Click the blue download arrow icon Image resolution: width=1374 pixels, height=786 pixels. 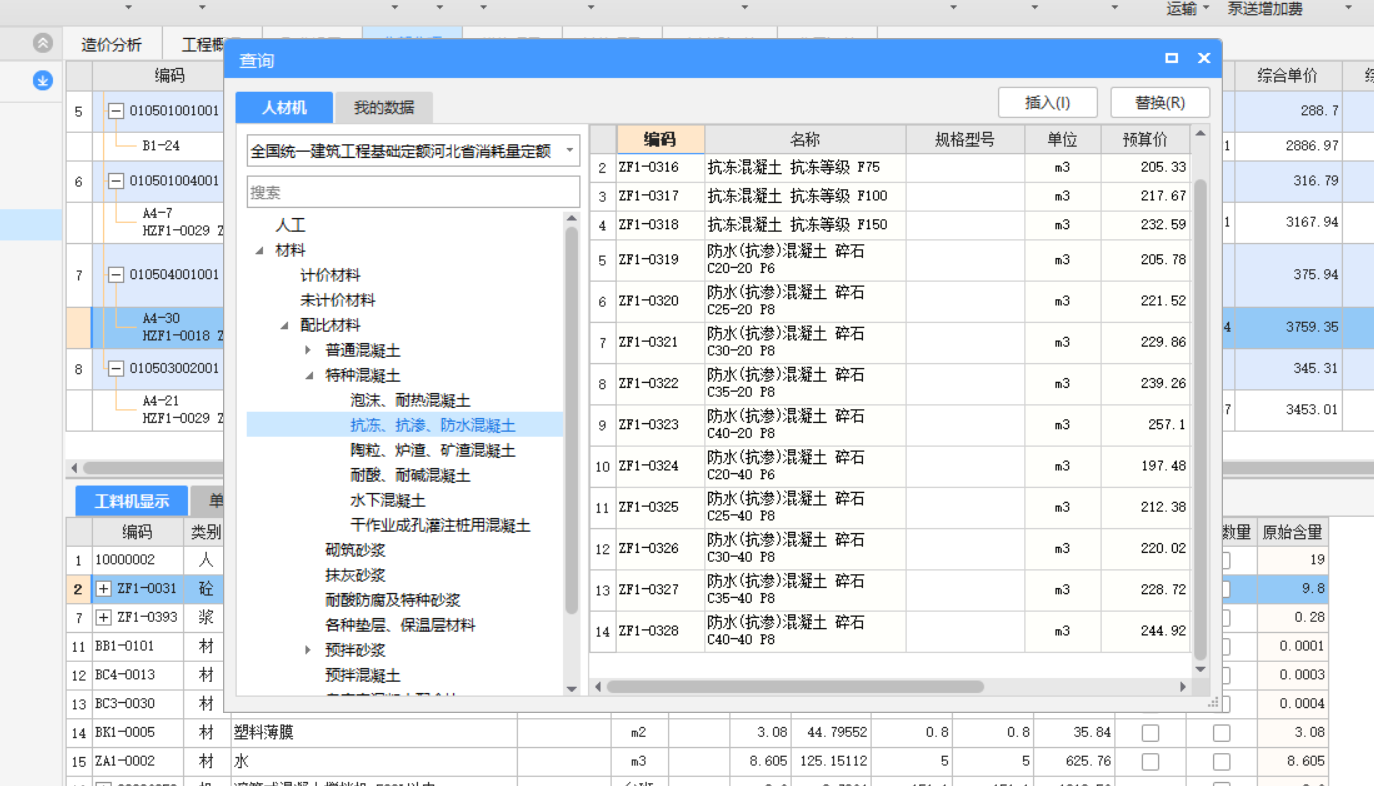(x=43, y=81)
